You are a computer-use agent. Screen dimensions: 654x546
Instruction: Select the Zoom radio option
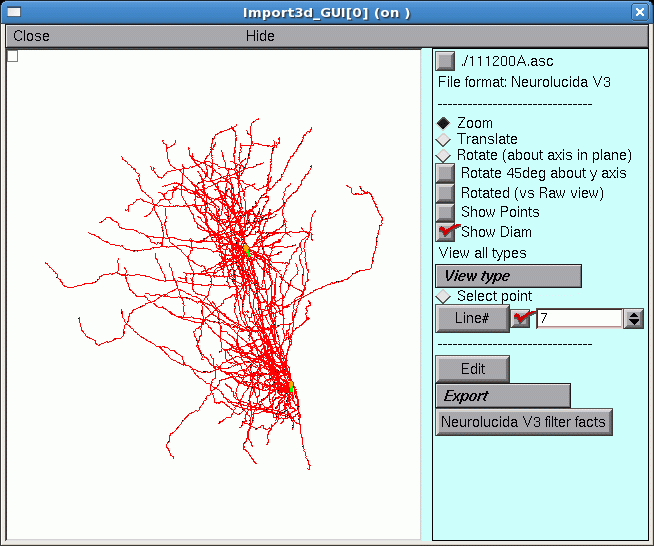(x=444, y=123)
